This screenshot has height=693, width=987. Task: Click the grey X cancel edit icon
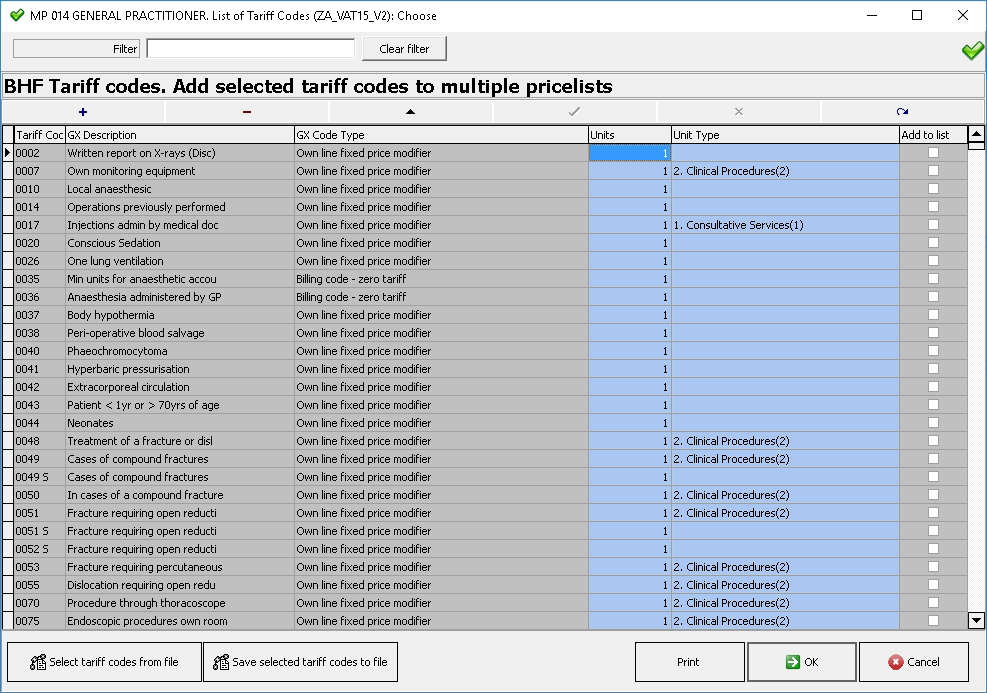click(738, 112)
